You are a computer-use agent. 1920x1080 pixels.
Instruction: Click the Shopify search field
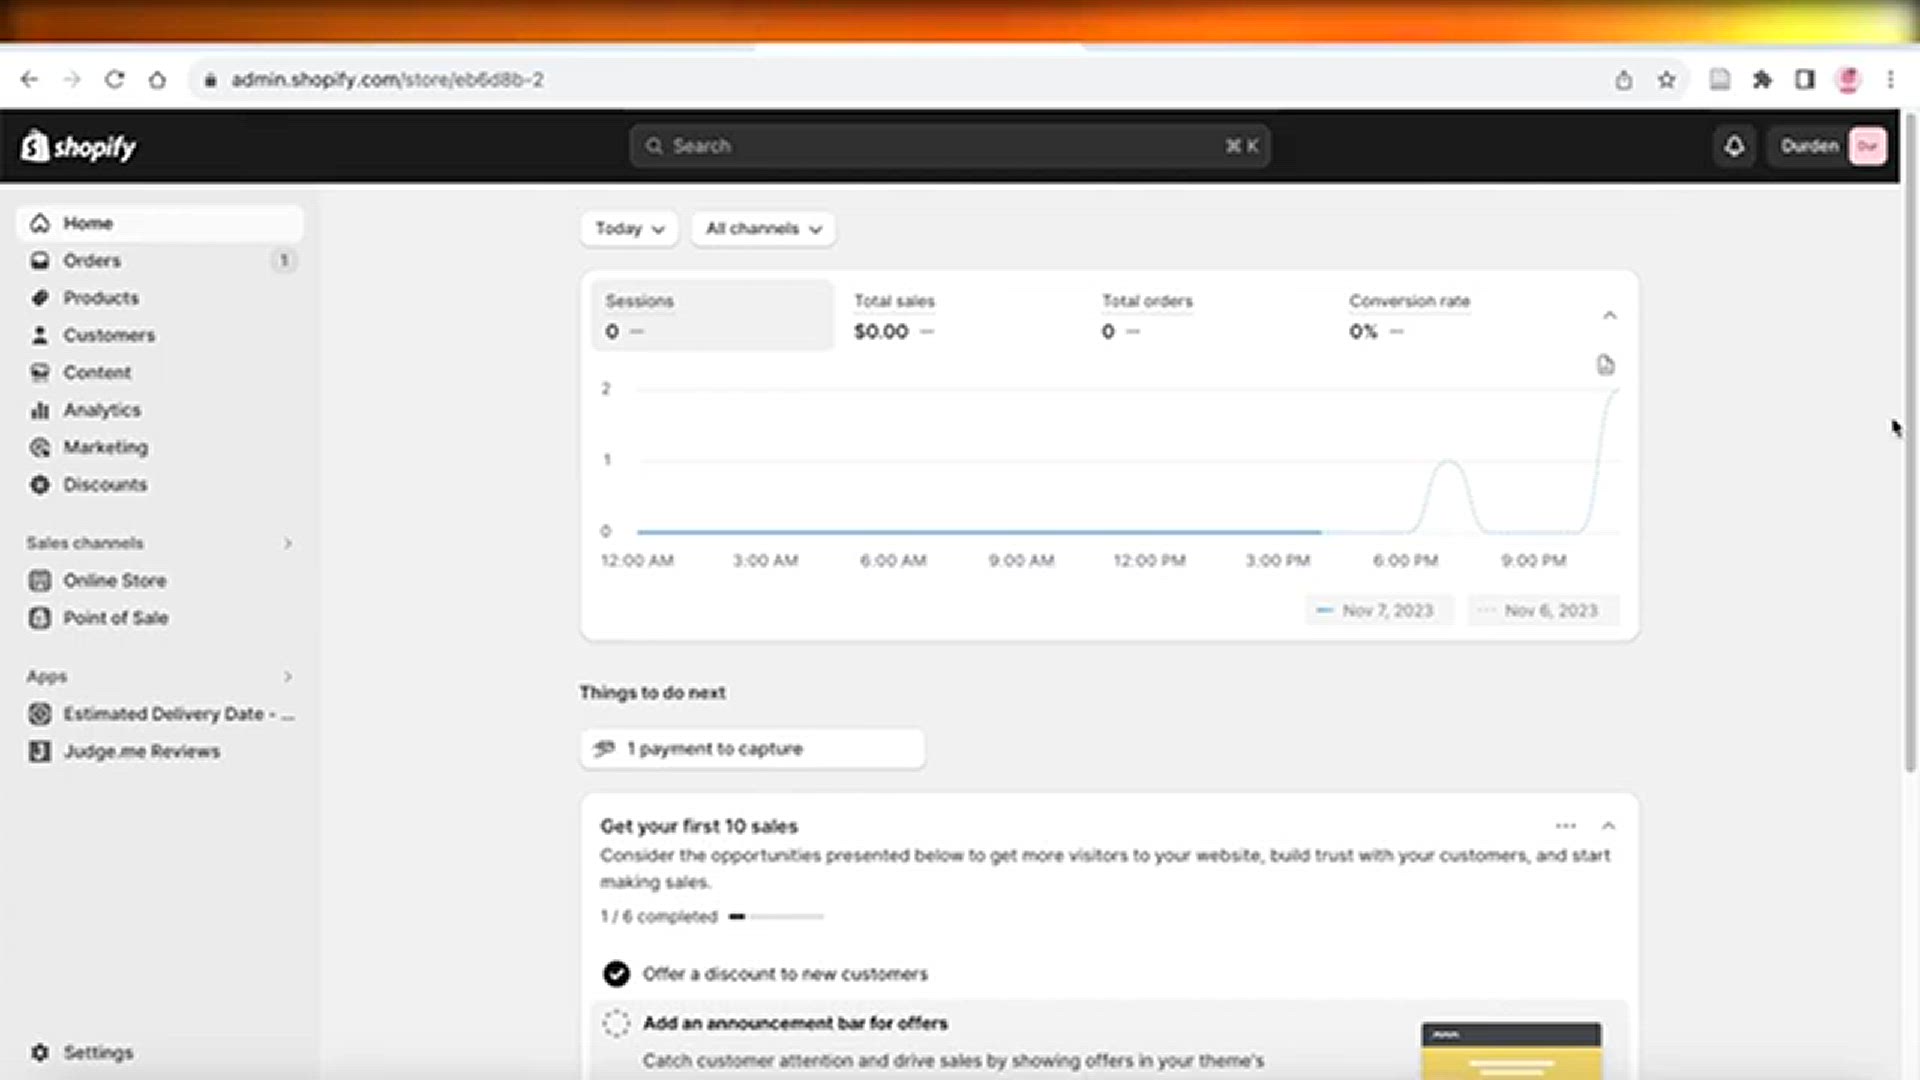948,146
